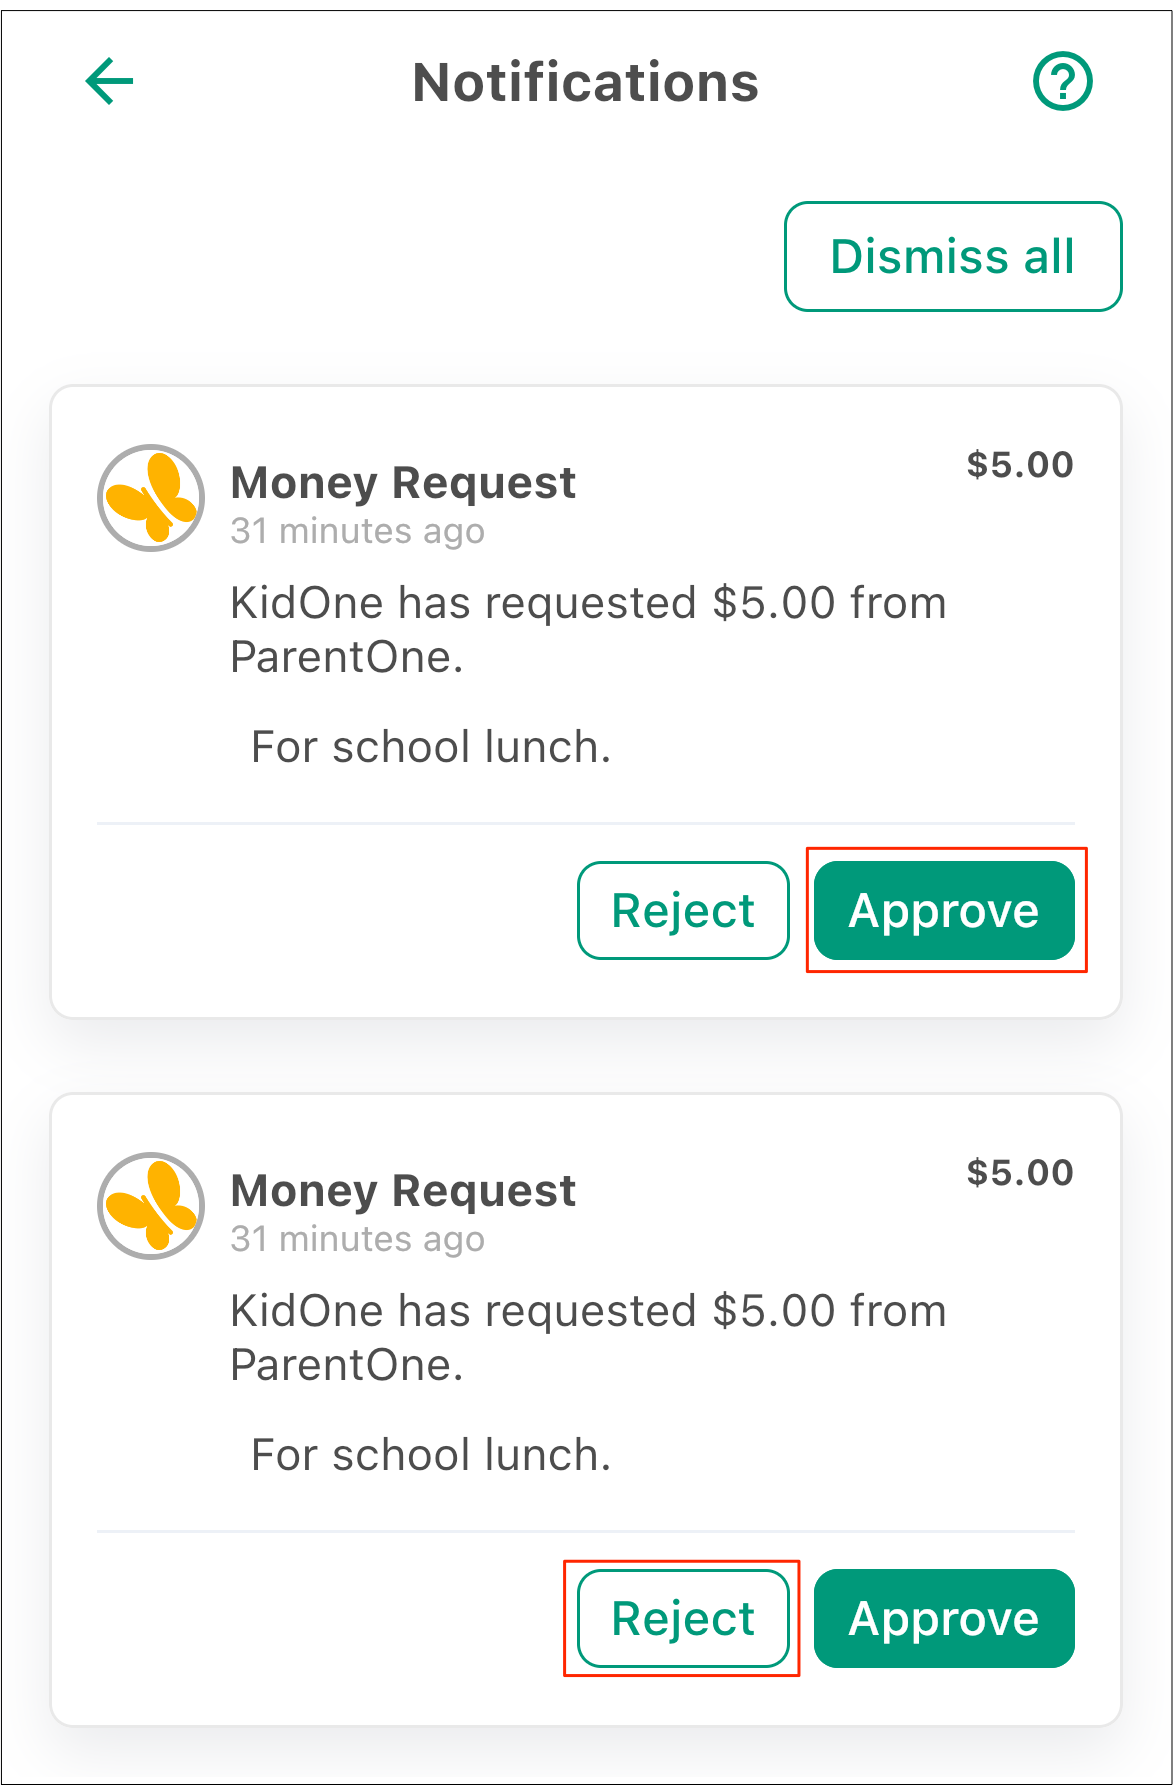Dismiss all notifications

(x=953, y=257)
